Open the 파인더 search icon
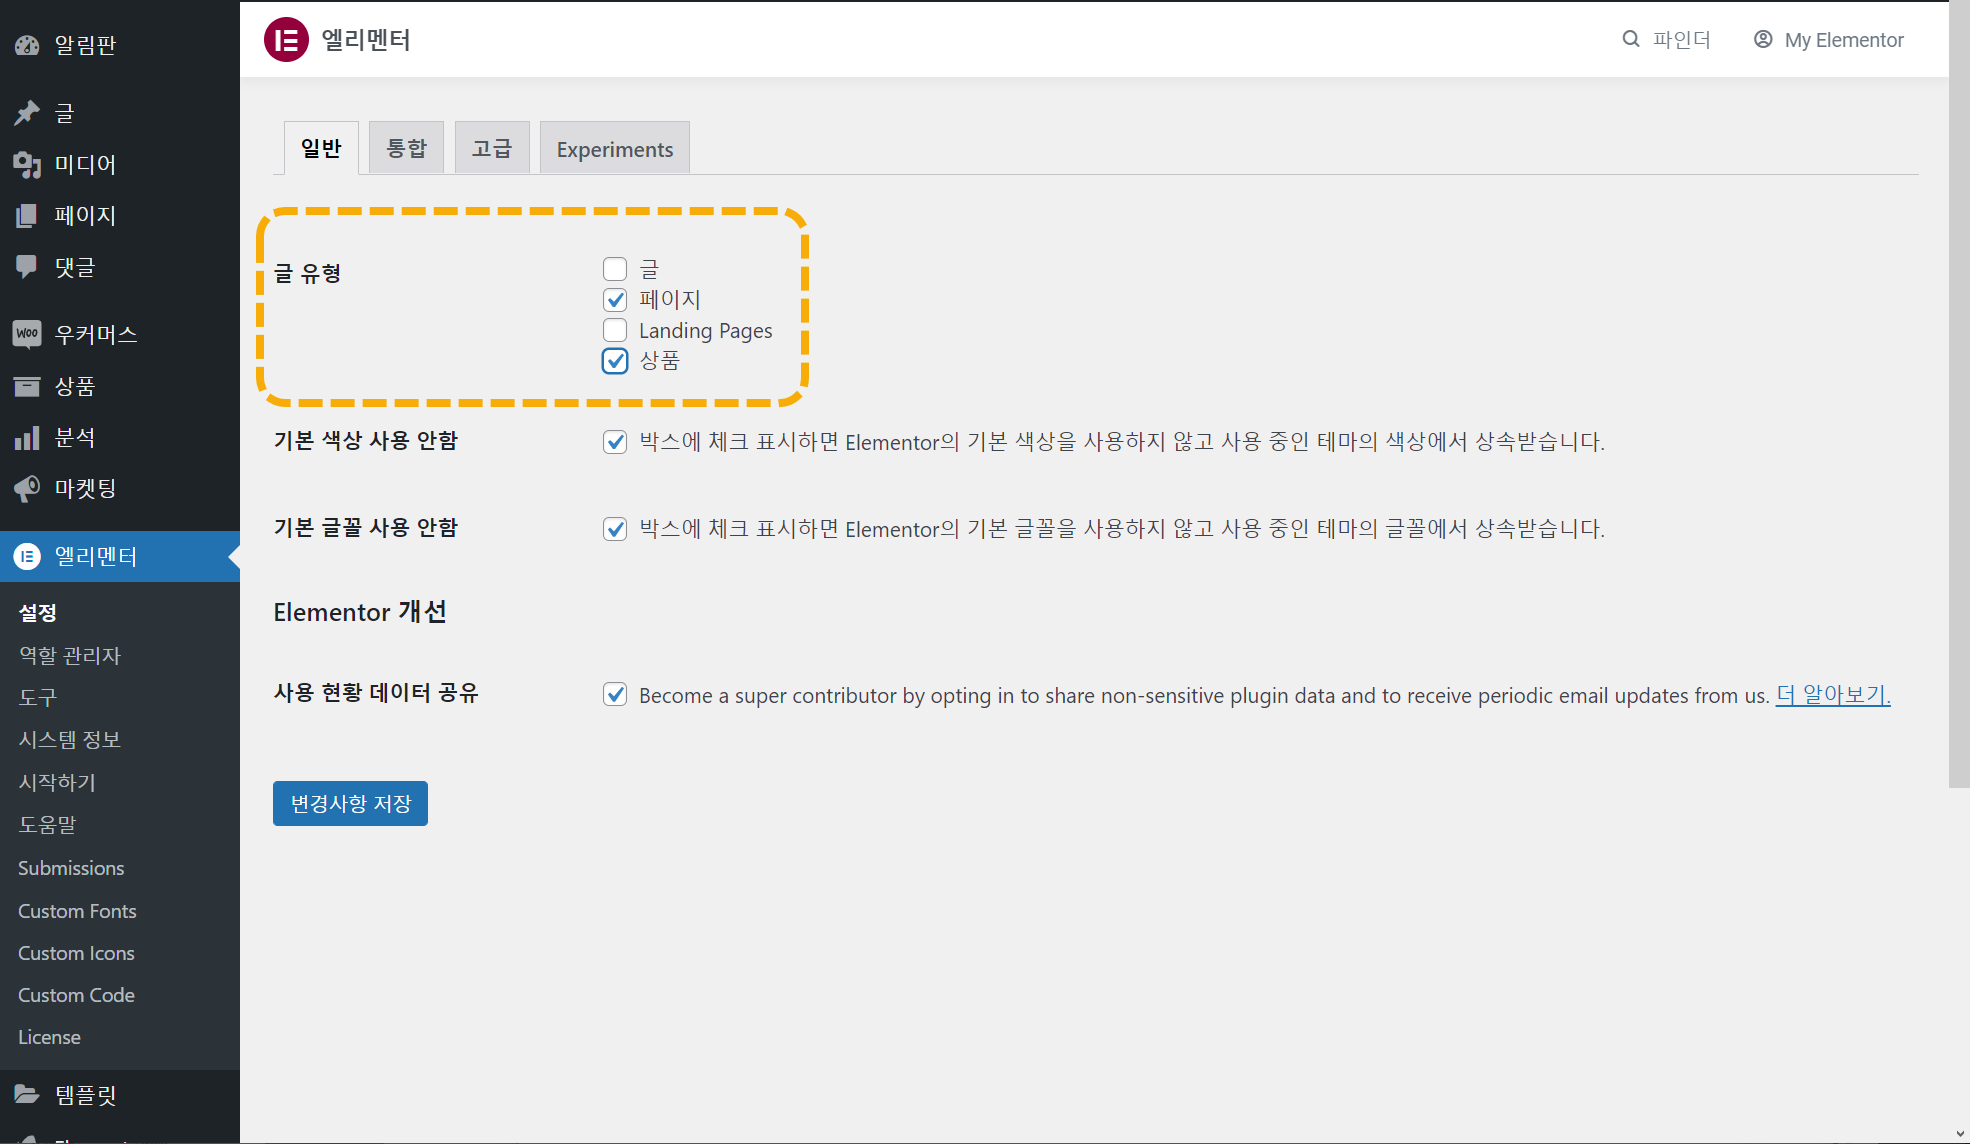 [1630, 39]
